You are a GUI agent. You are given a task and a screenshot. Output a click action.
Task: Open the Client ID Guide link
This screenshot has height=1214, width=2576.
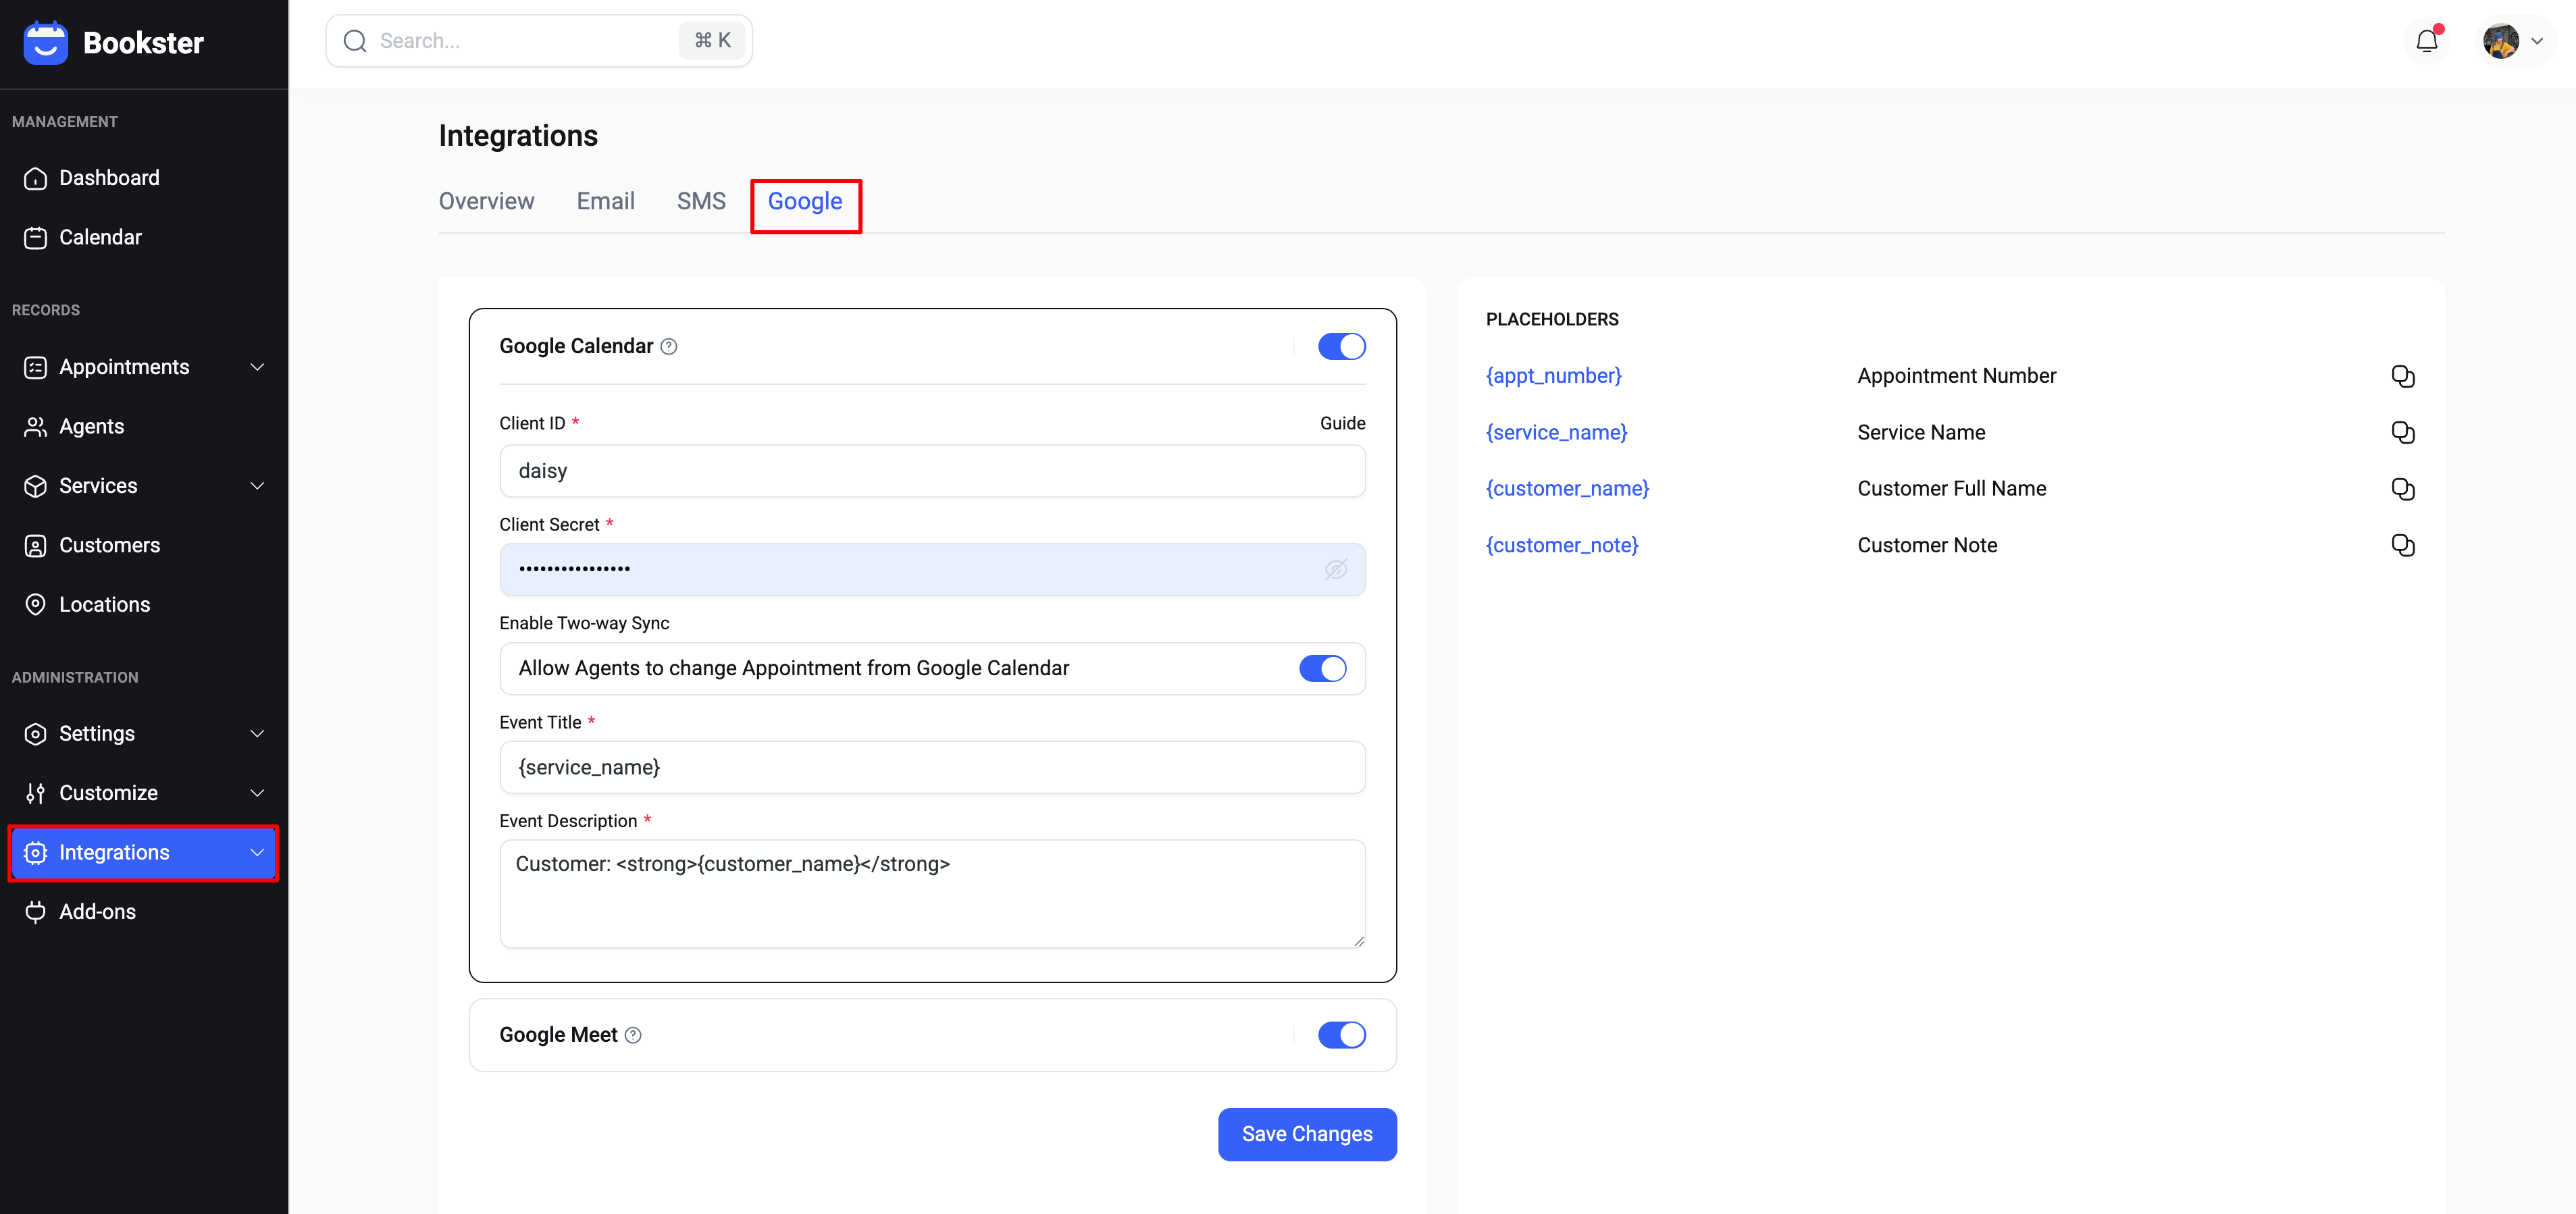(1342, 423)
